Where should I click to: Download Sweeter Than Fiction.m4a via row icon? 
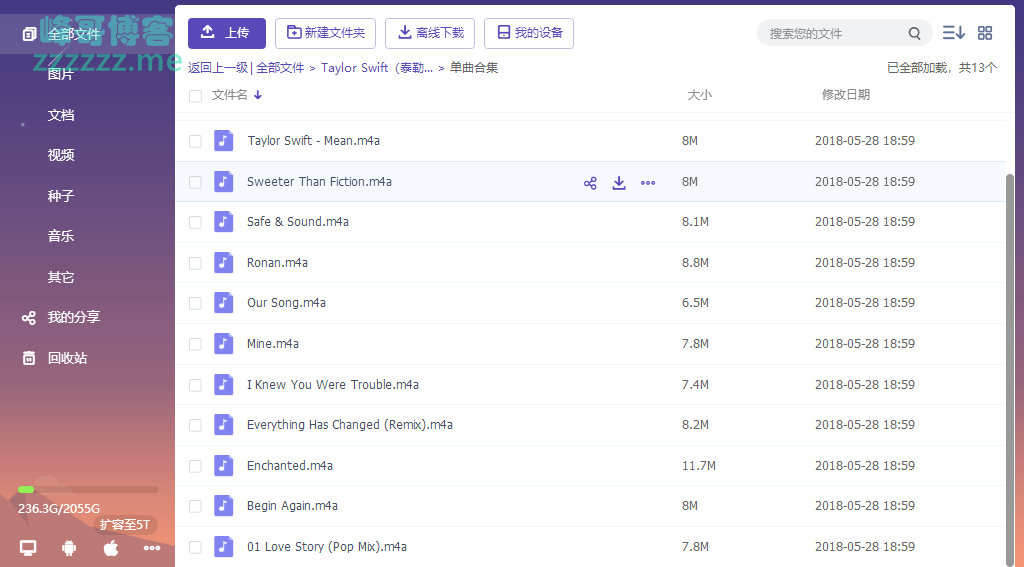click(x=619, y=183)
